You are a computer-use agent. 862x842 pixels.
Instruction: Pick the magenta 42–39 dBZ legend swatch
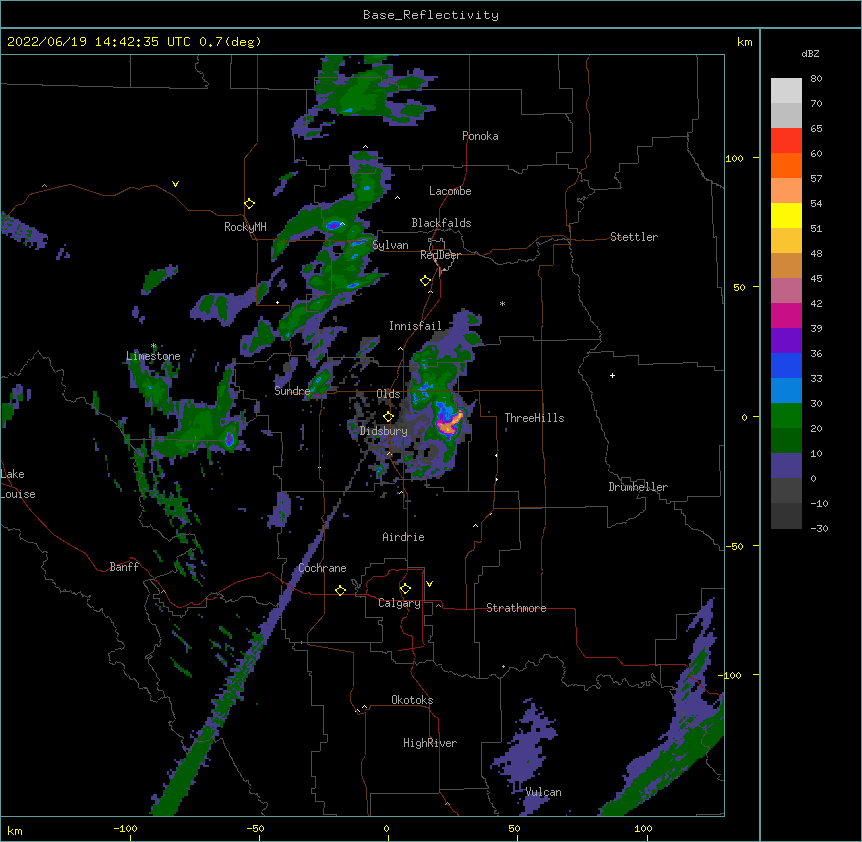click(x=786, y=315)
